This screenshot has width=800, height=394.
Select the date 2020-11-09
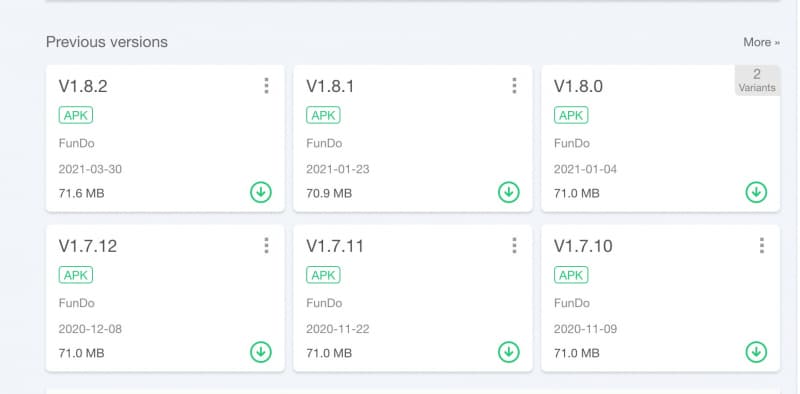click(x=586, y=329)
